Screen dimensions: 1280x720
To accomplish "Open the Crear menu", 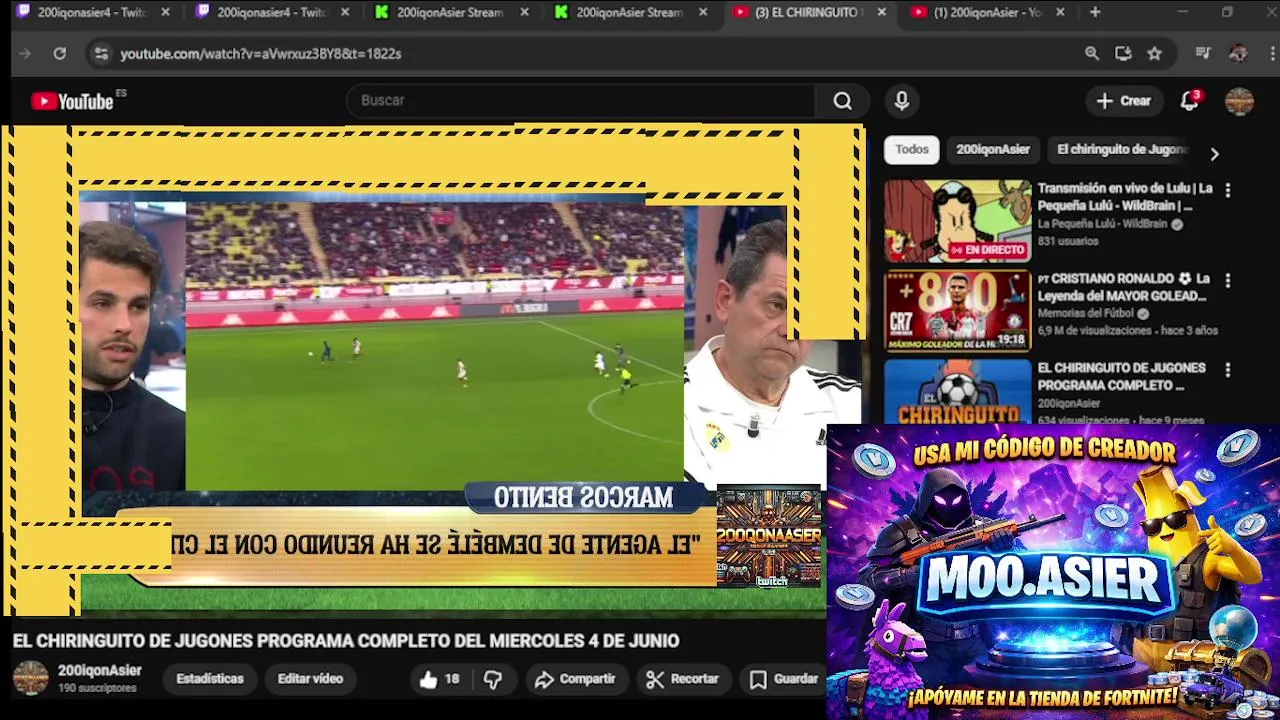I will tap(1124, 101).
